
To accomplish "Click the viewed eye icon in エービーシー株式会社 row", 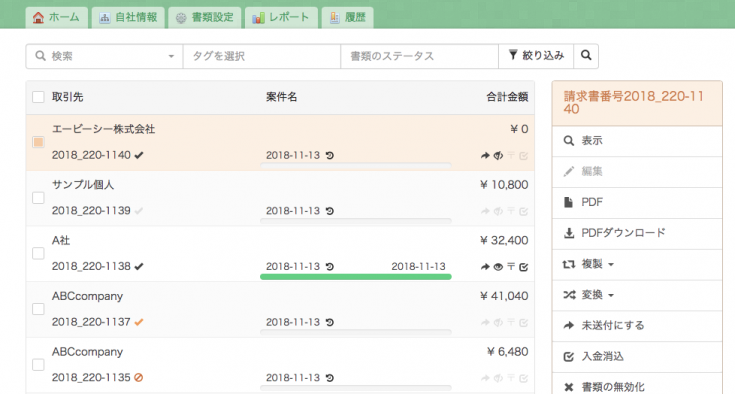I will tap(498, 156).
